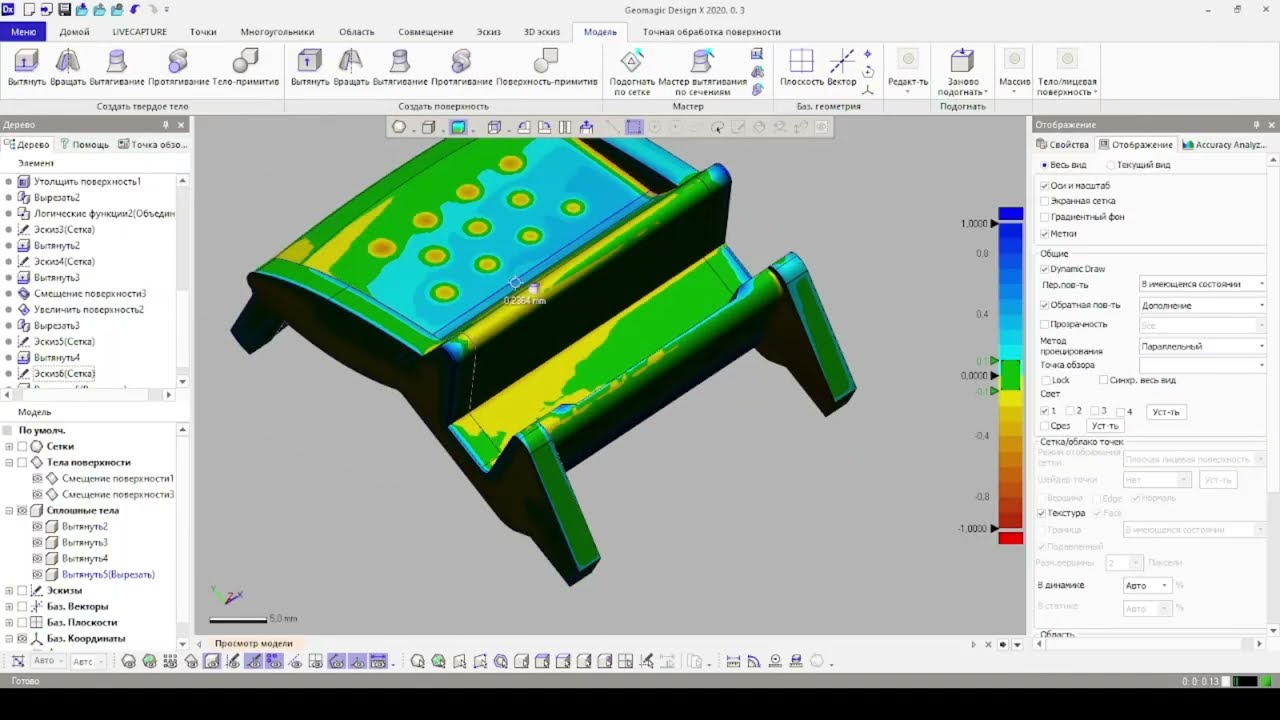The width and height of the screenshot is (1280, 720).
Task: Toggle the Оси и масштаб checkbox
Action: click(x=1045, y=186)
